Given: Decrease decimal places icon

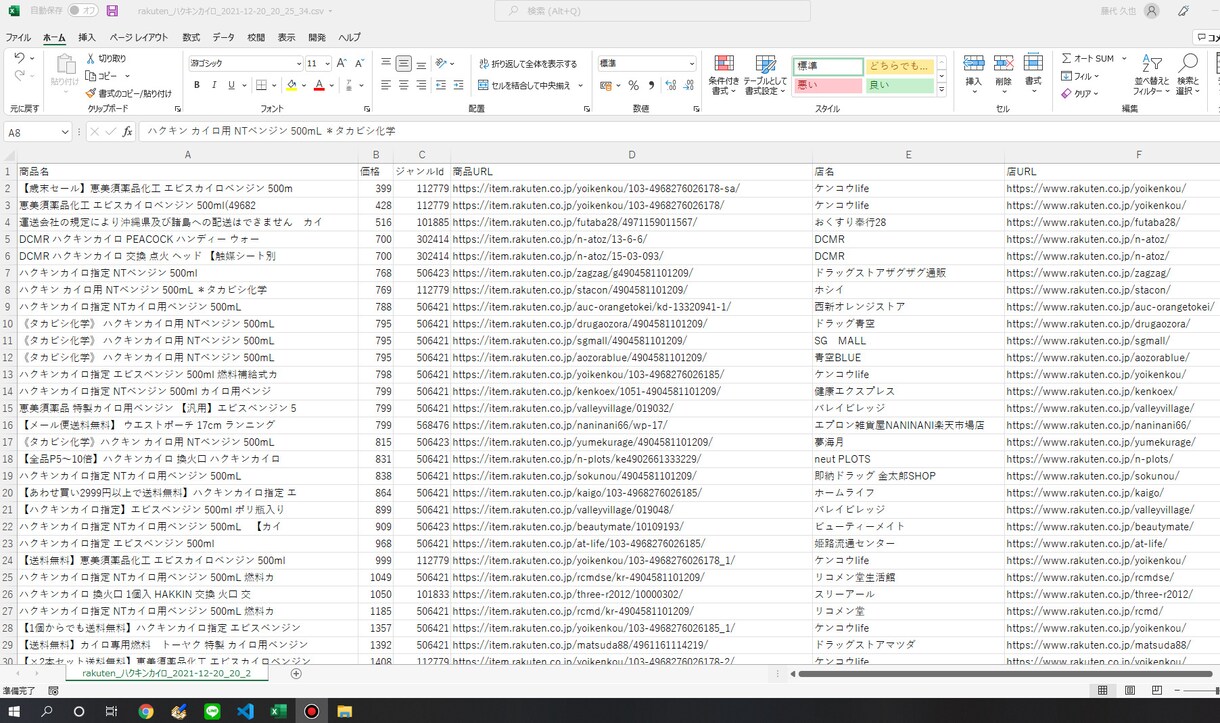Looking at the screenshot, I should click(688, 86).
